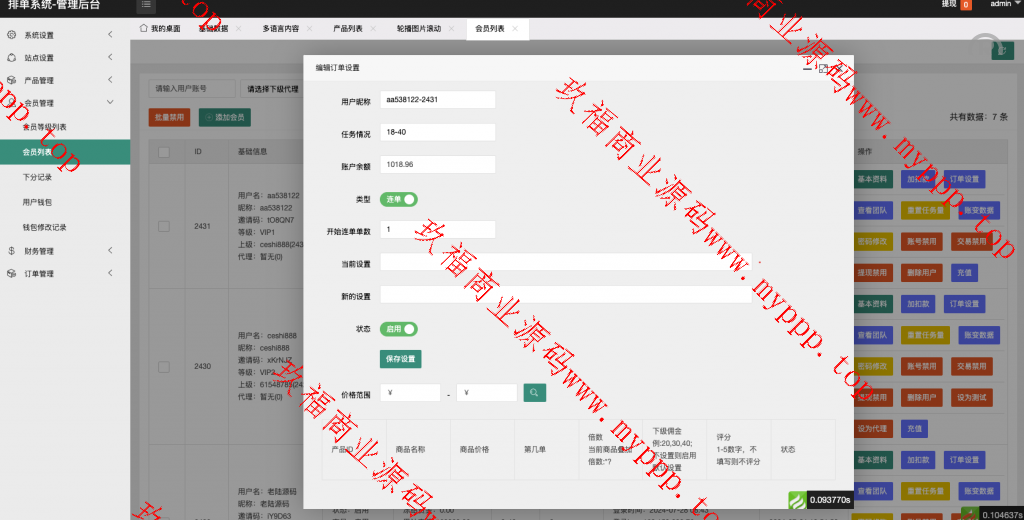The image size is (1024, 520).
Task: Expand the 站点设置 sidebar section
Action: (110, 58)
